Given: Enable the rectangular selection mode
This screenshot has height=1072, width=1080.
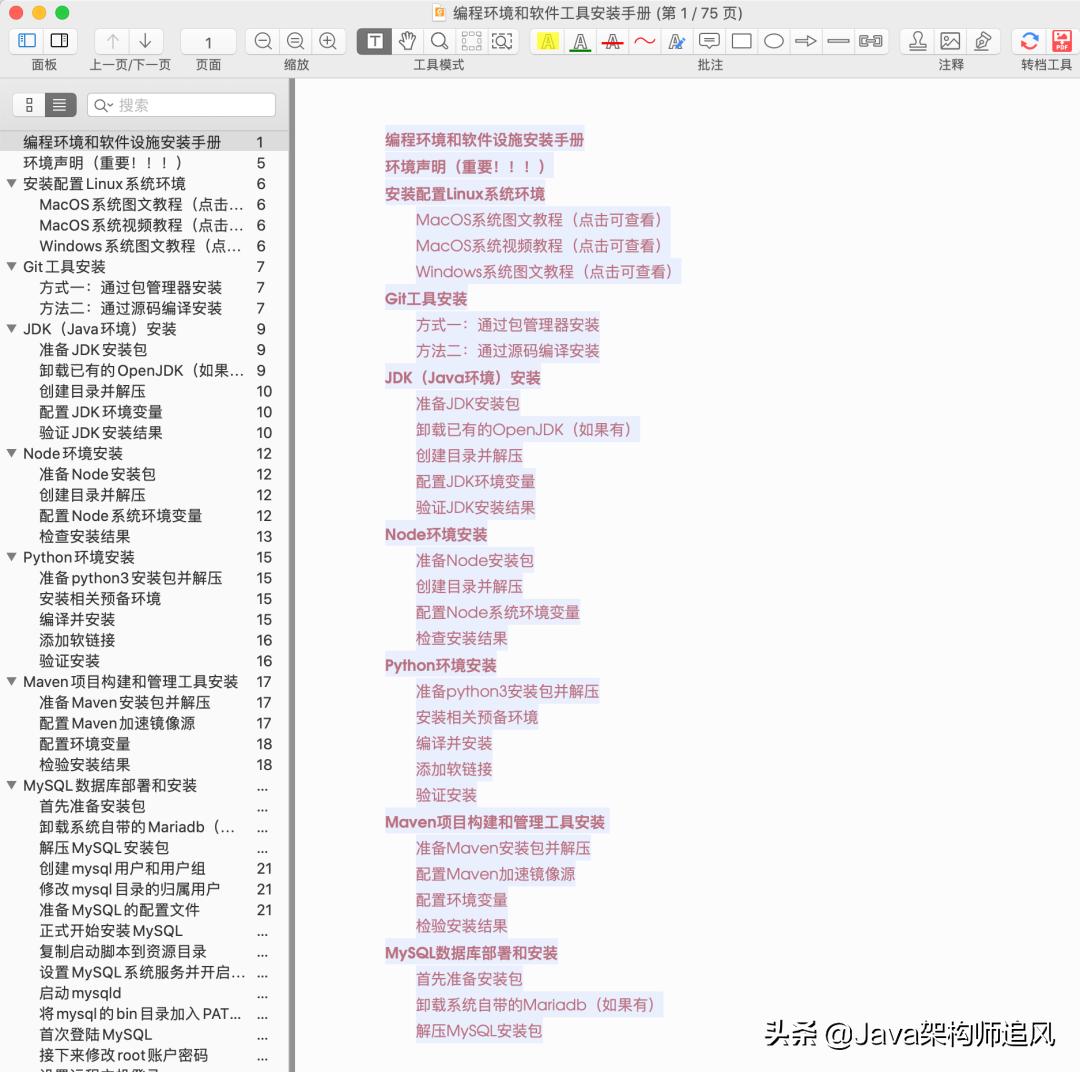Looking at the screenshot, I should tap(504, 41).
